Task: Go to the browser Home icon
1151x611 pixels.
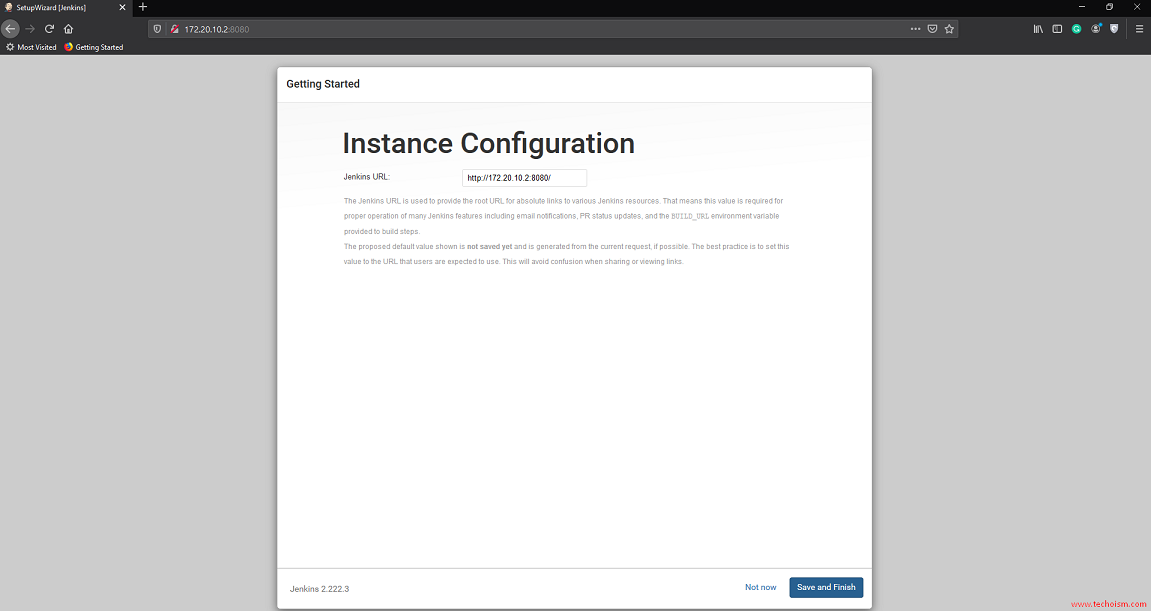Action: [68, 29]
